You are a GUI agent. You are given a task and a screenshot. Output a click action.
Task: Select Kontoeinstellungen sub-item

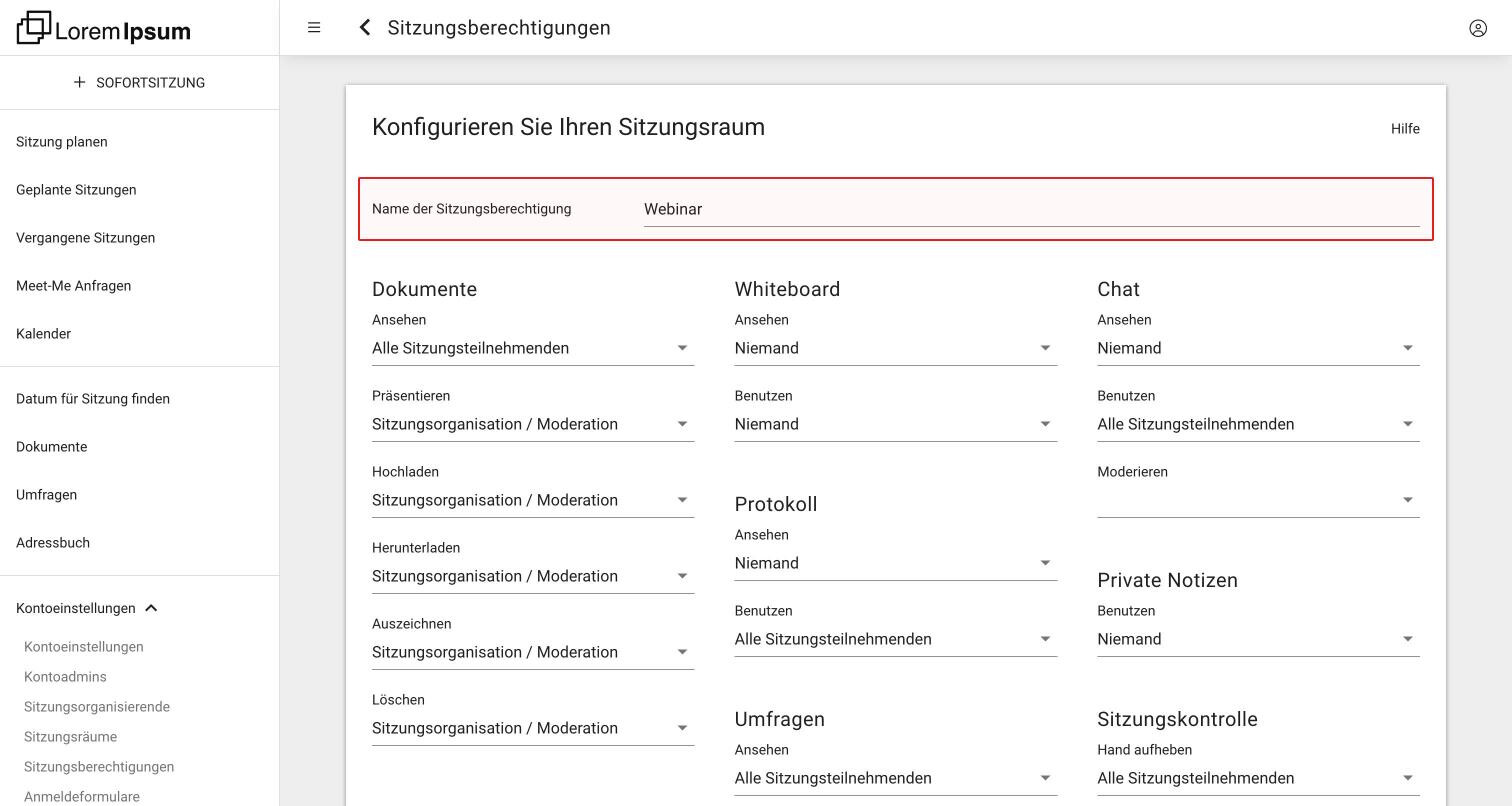click(84, 647)
